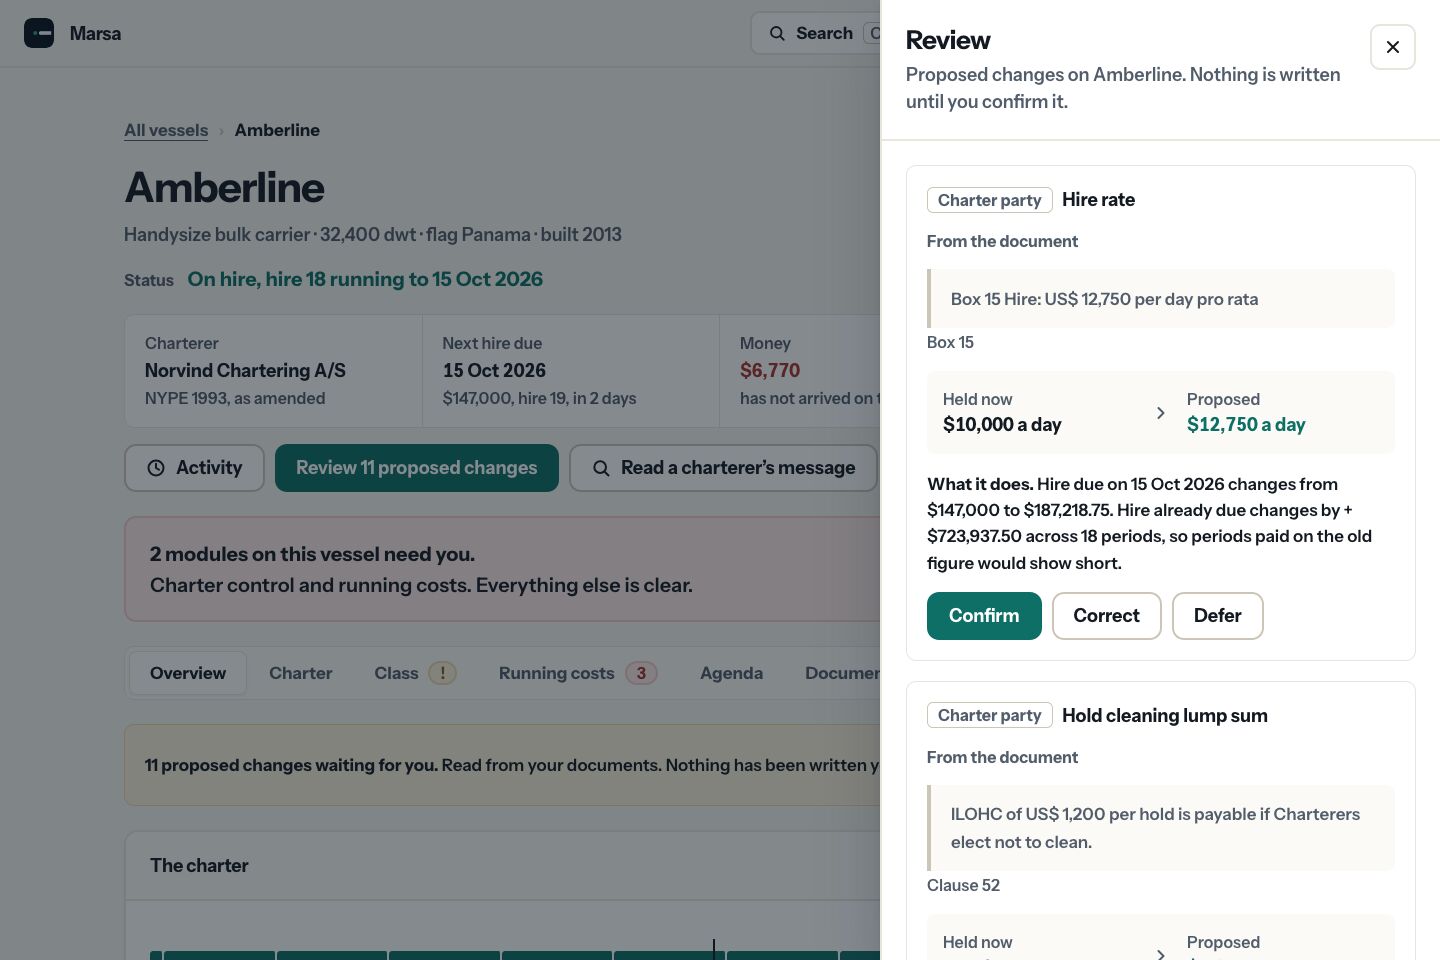The image size is (1440, 960).
Task: Click the 2 modules need you alert
Action: 502,569
